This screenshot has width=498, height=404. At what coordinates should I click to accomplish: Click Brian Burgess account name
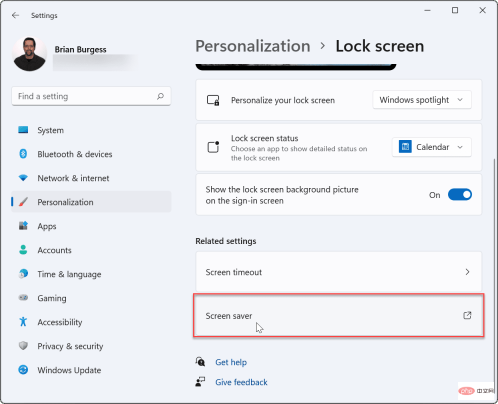(80, 49)
